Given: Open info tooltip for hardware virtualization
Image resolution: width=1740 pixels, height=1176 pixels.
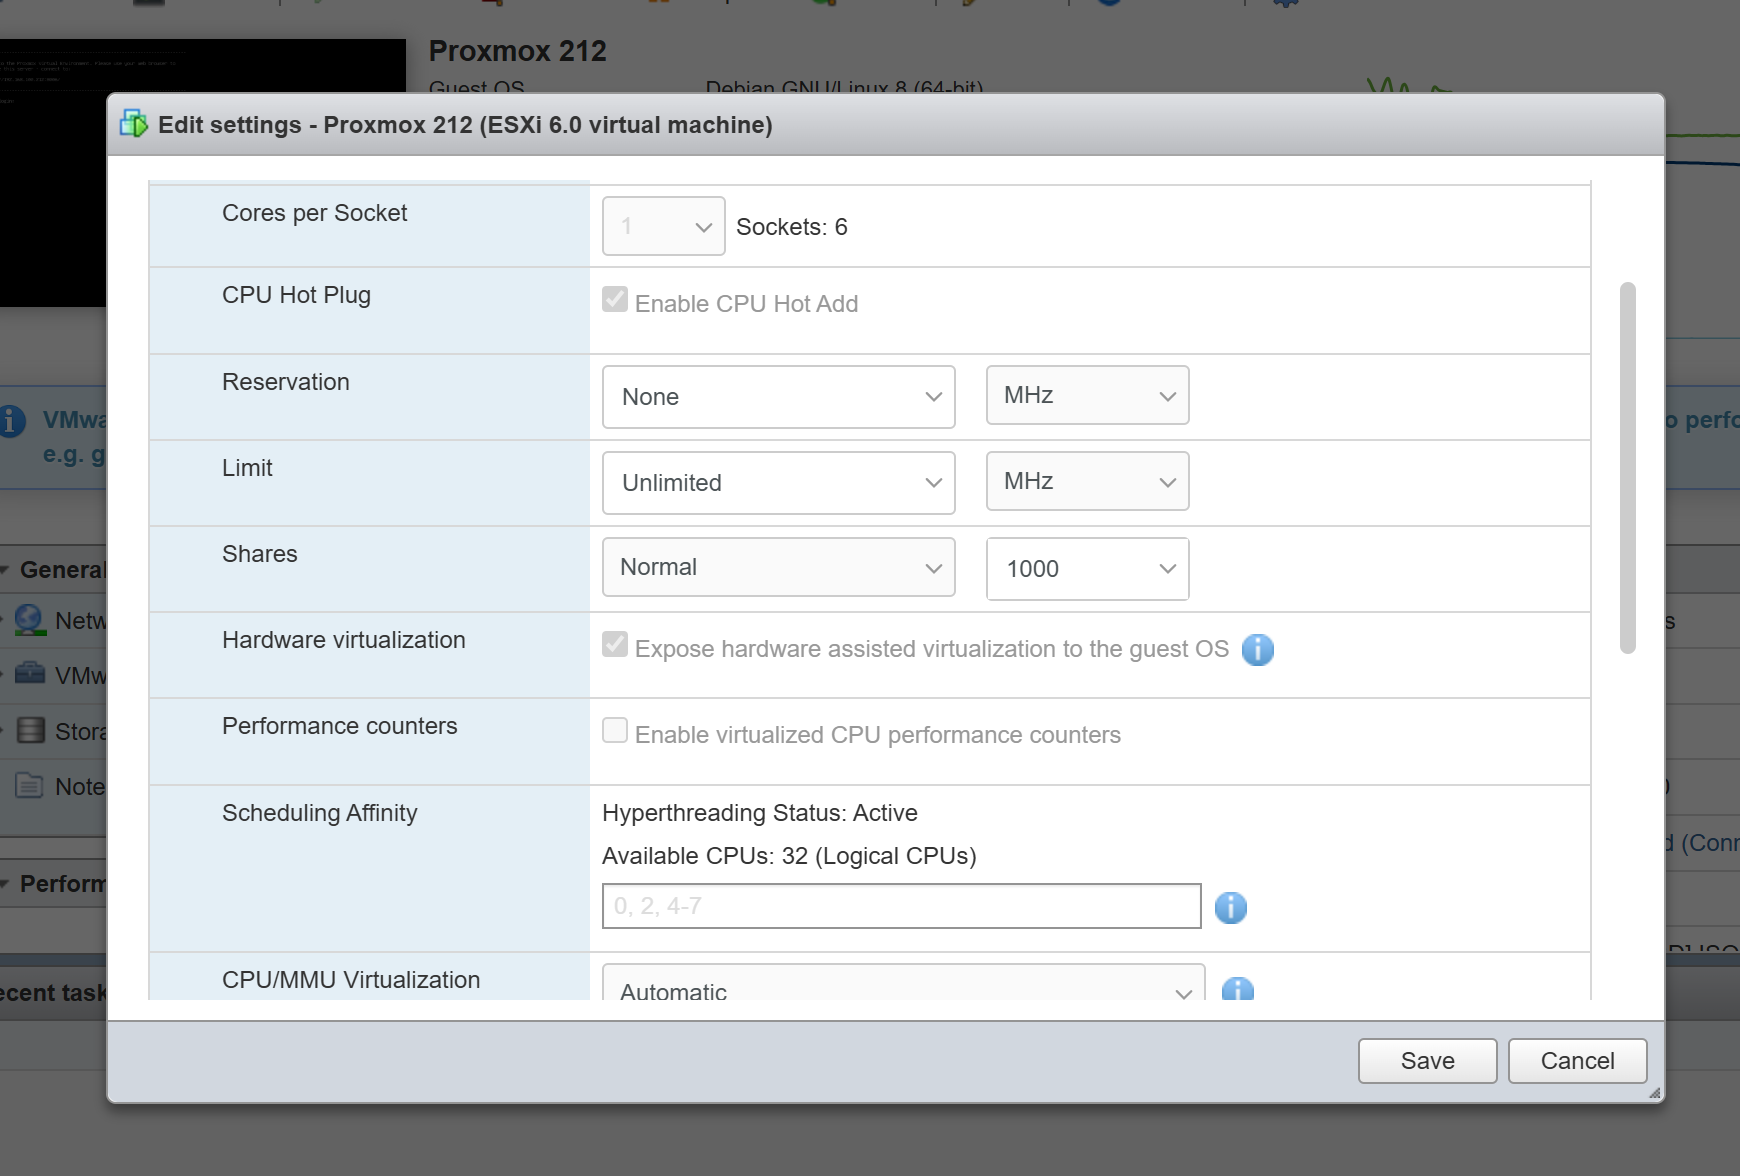Looking at the screenshot, I should click(x=1258, y=650).
